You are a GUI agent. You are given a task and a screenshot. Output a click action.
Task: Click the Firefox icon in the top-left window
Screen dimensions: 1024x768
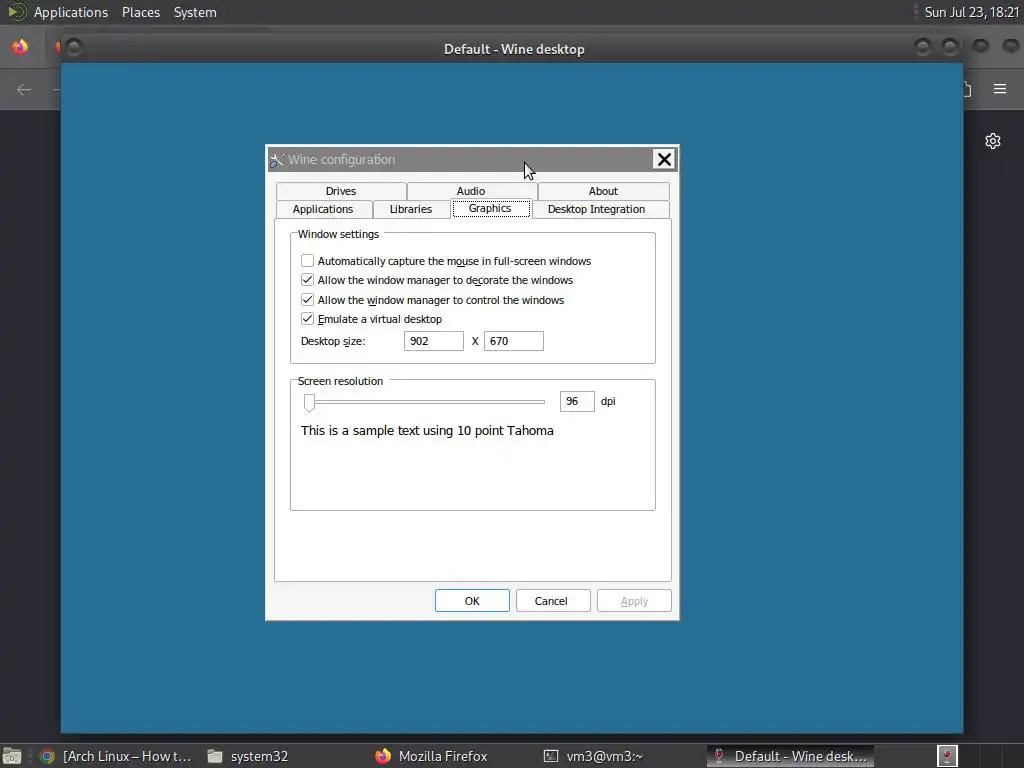(x=20, y=47)
